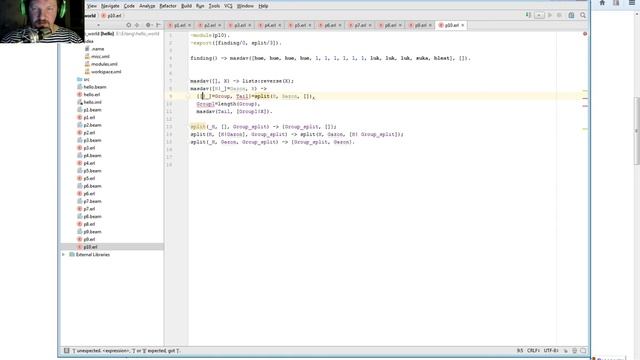
Task: Switch to the p1.erl editor tab
Action: [180, 25]
